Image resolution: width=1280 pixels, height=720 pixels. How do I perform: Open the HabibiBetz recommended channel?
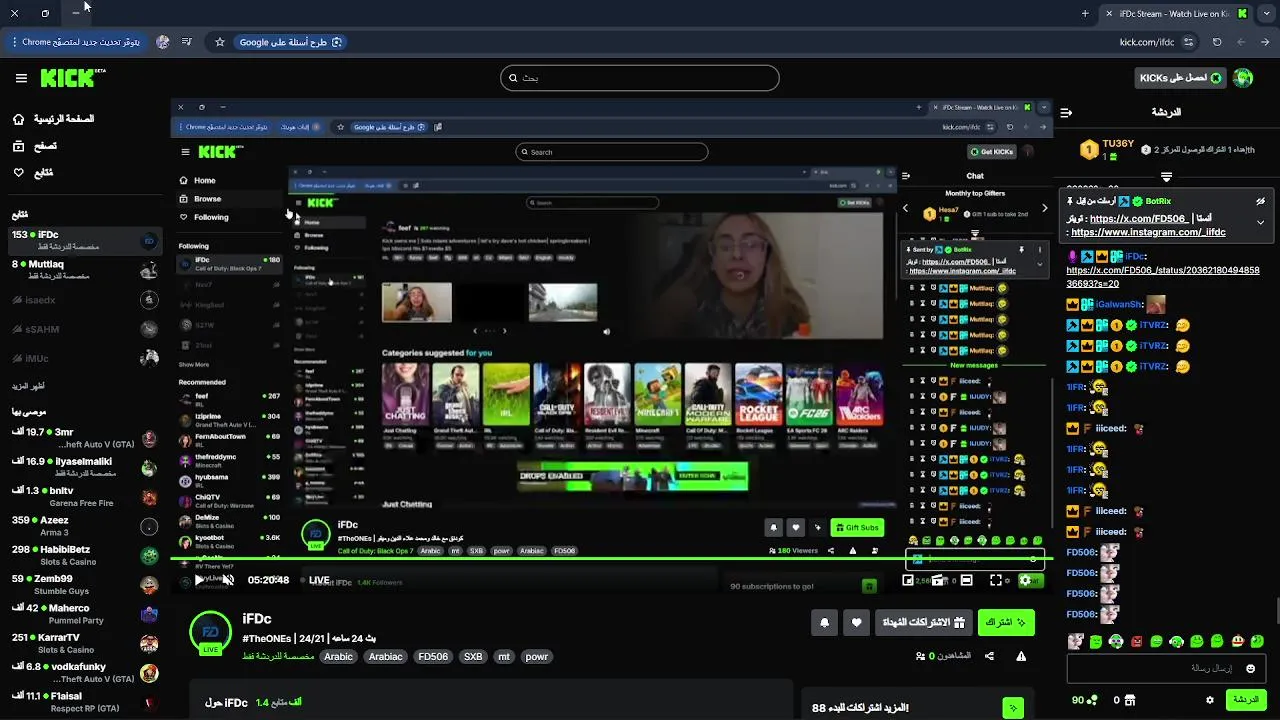pyautogui.click(x=85, y=555)
